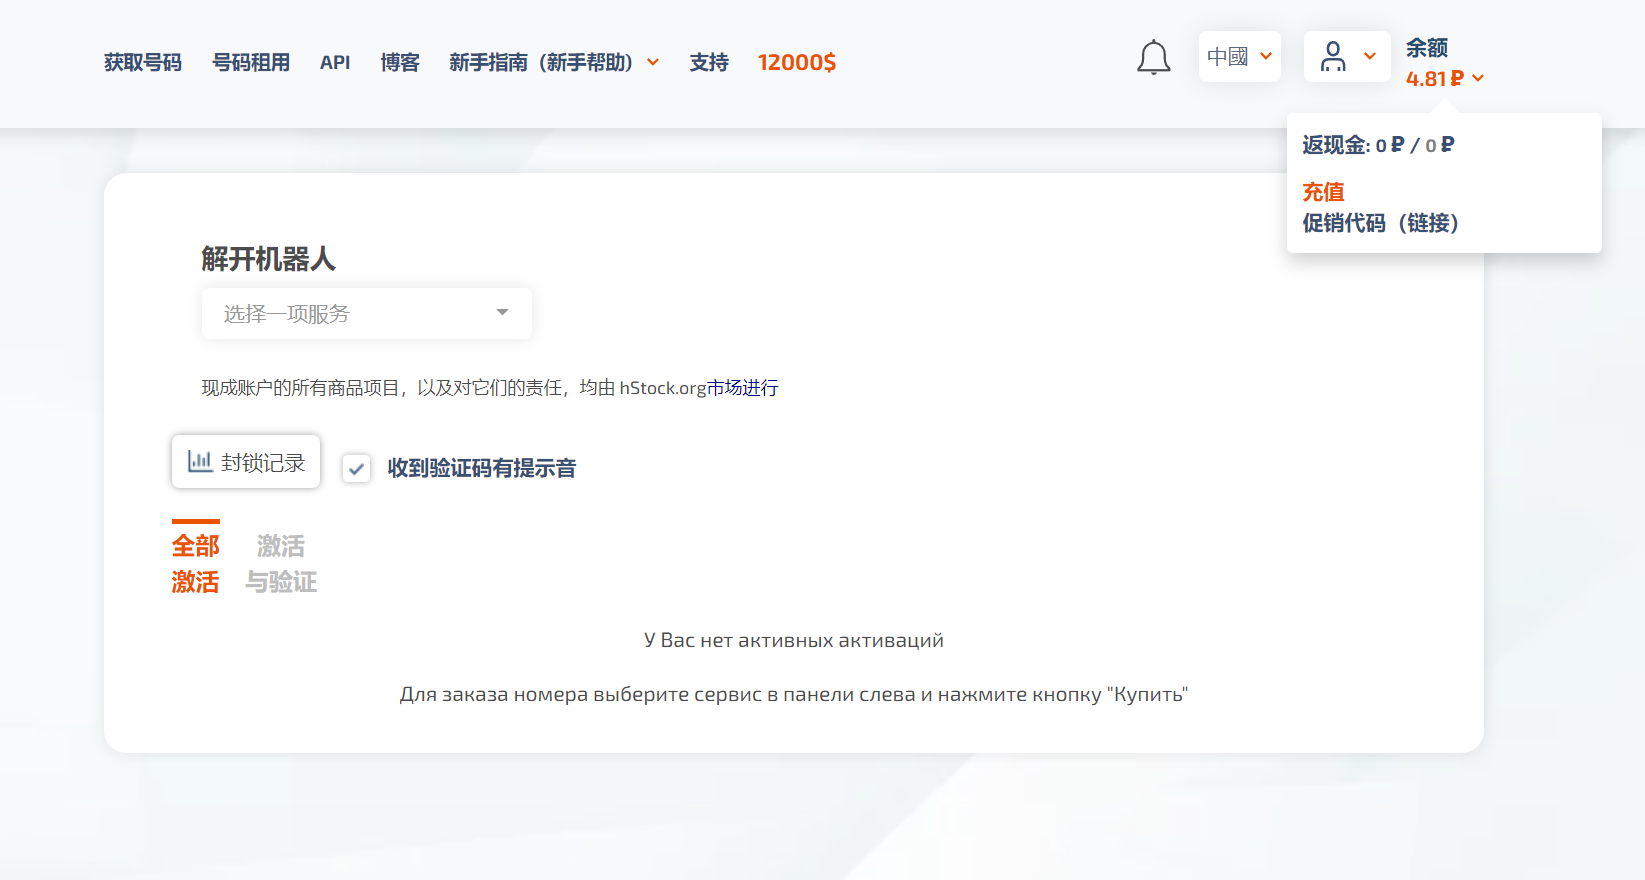This screenshot has height=880, width=1645.
Task: Open the notifications bell
Action: point(1153,58)
